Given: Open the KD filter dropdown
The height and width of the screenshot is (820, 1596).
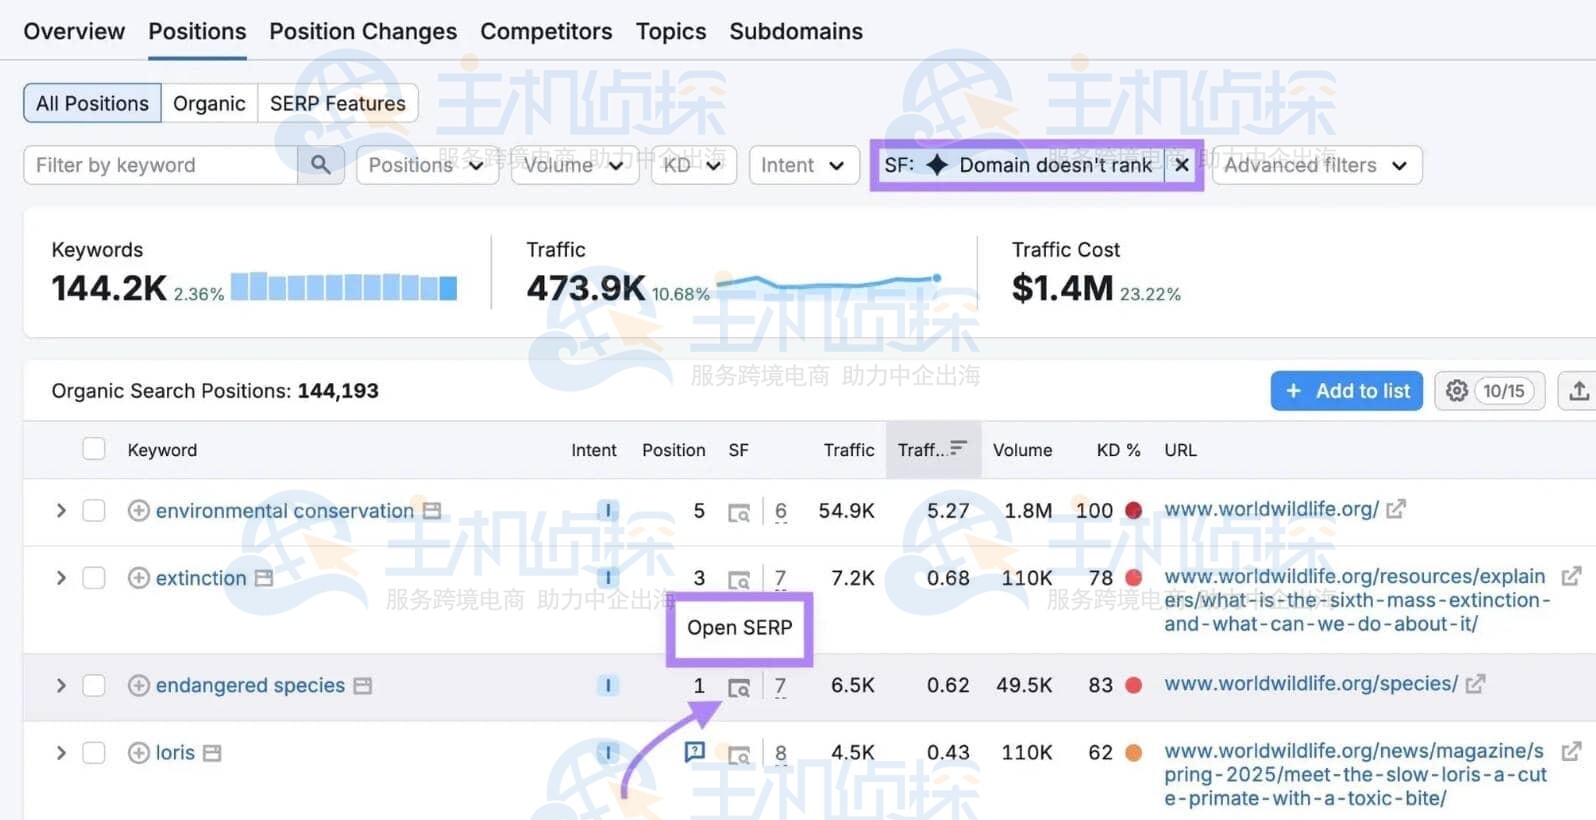Looking at the screenshot, I should (x=693, y=165).
